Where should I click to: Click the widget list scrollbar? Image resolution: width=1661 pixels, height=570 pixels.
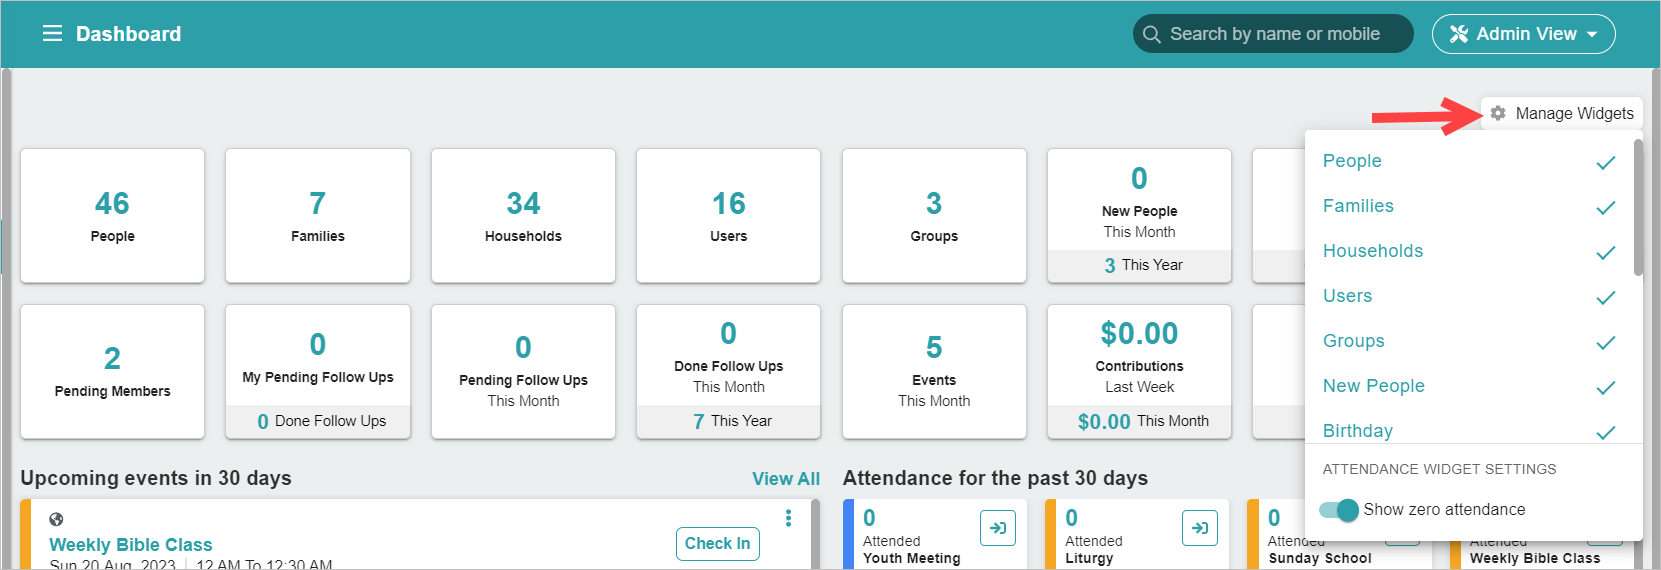(1638, 207)
